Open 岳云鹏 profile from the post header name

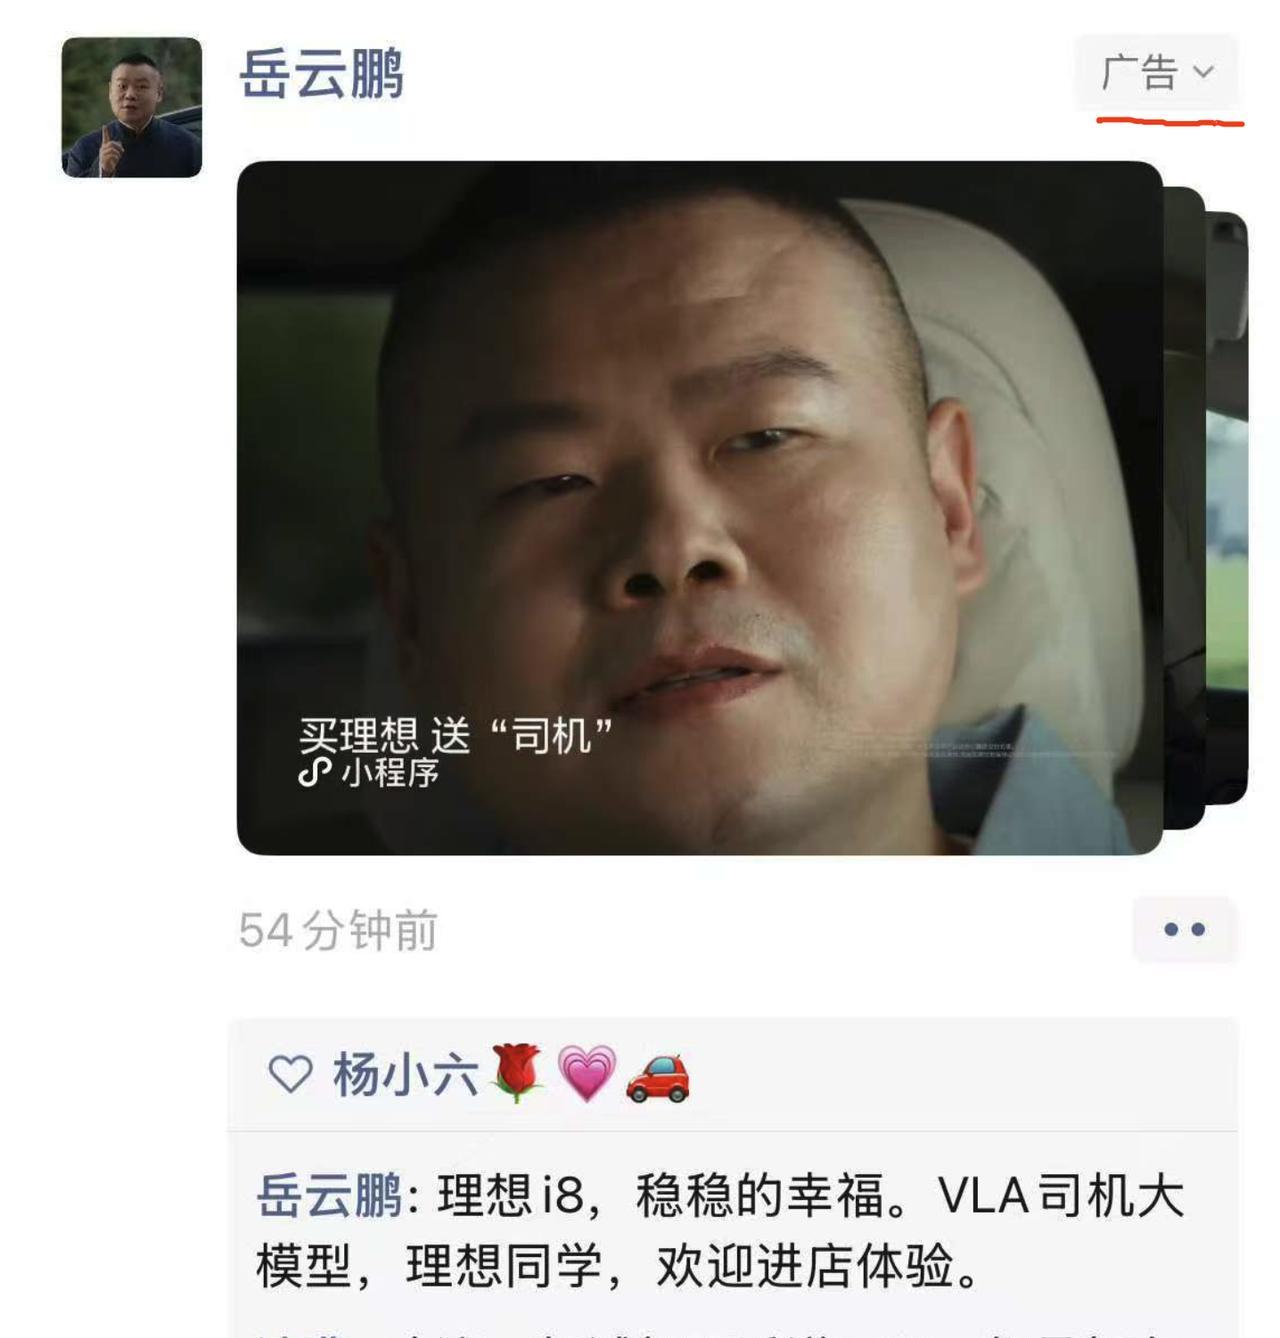coord(321,74)
